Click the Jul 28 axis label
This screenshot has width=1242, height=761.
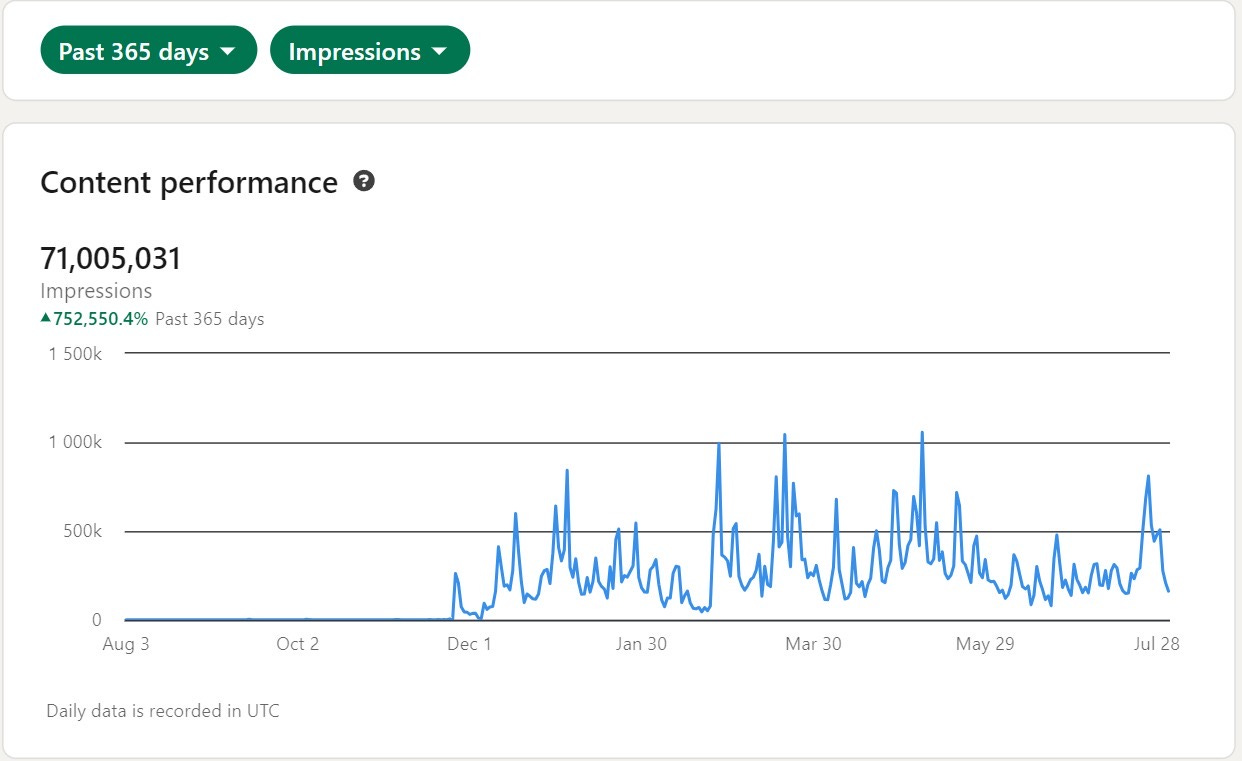[x=1157, y=644]
